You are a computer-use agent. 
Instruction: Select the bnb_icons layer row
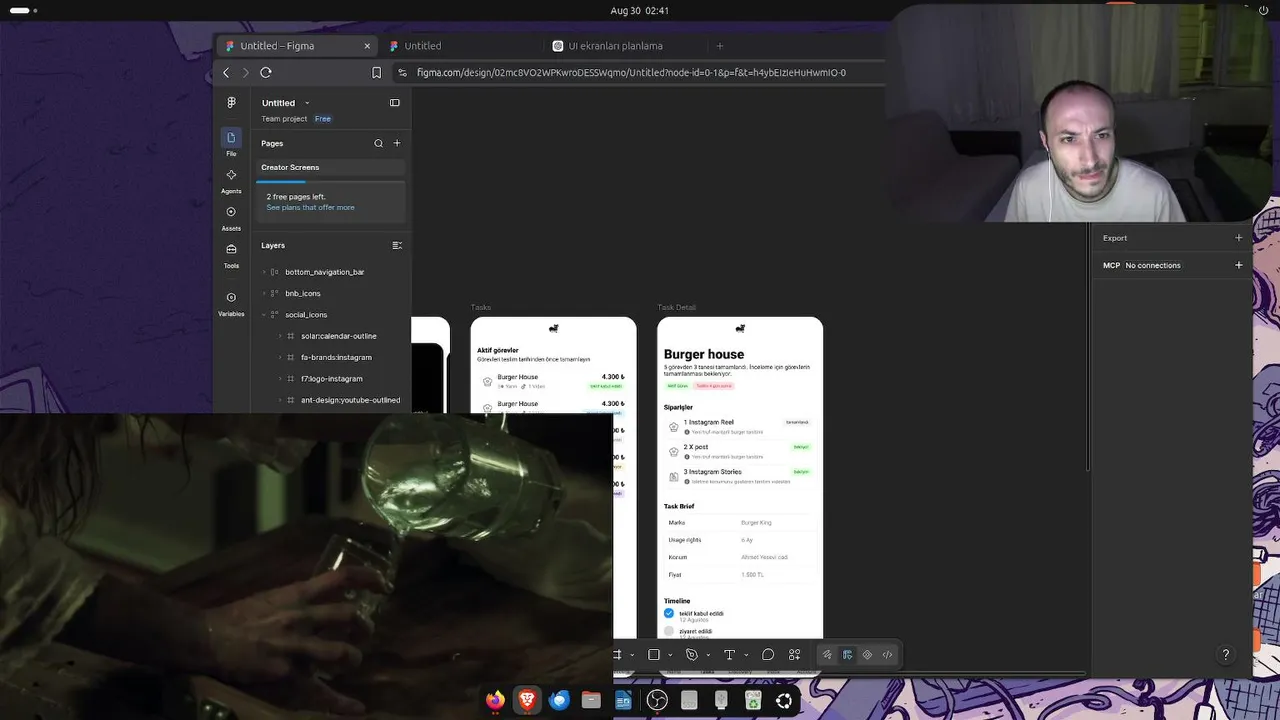pos(331,293)
